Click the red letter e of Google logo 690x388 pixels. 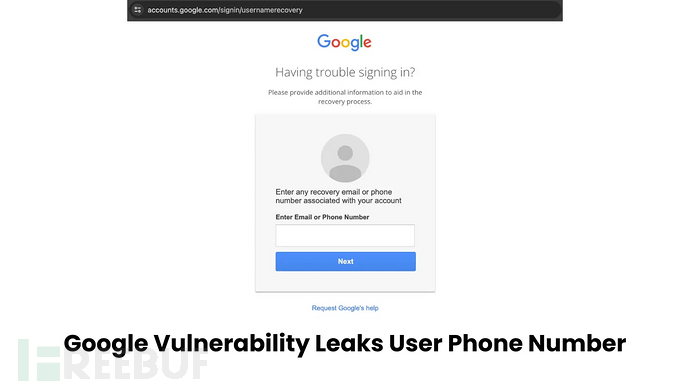click(367, 43)
